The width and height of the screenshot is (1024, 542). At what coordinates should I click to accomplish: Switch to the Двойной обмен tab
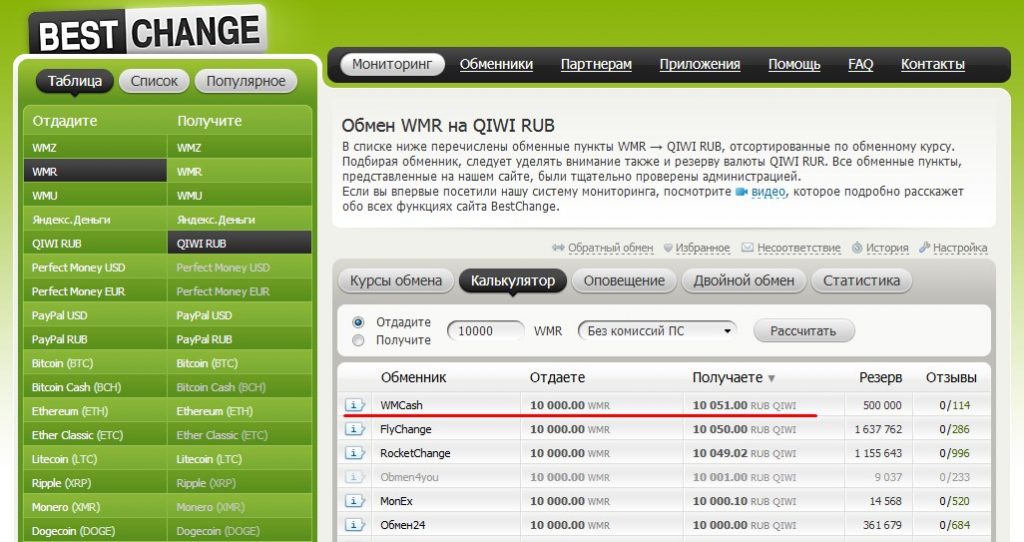[744, 281]
